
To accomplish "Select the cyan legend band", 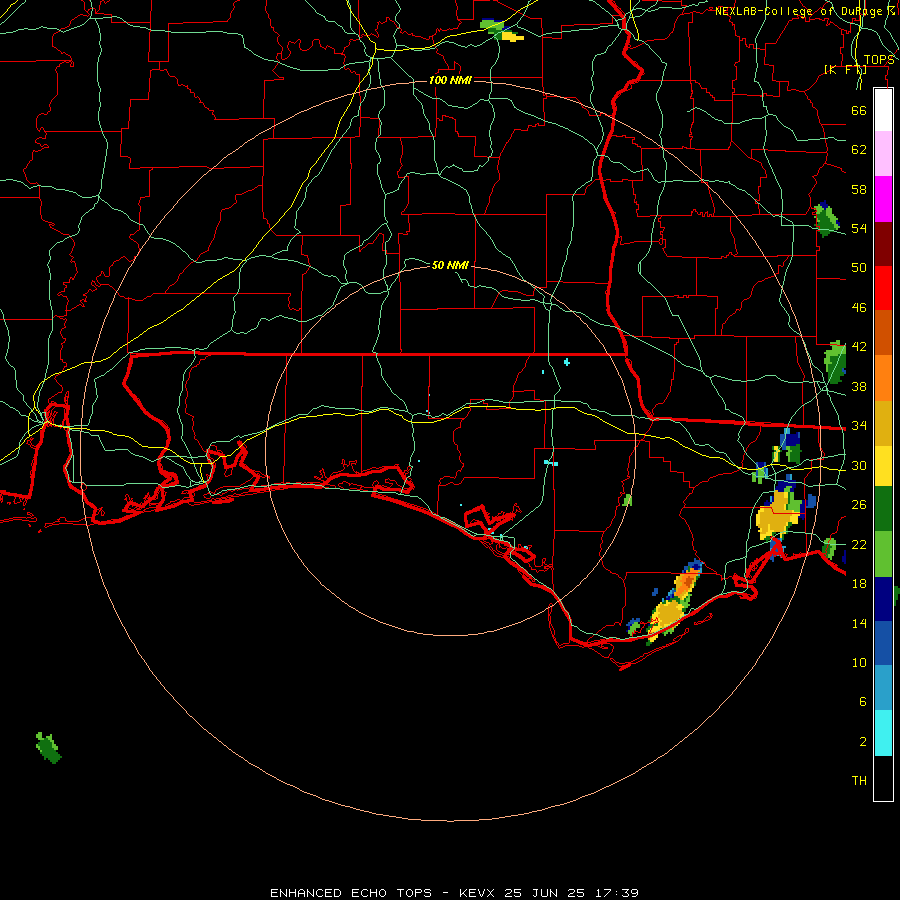I will [883, 733].
